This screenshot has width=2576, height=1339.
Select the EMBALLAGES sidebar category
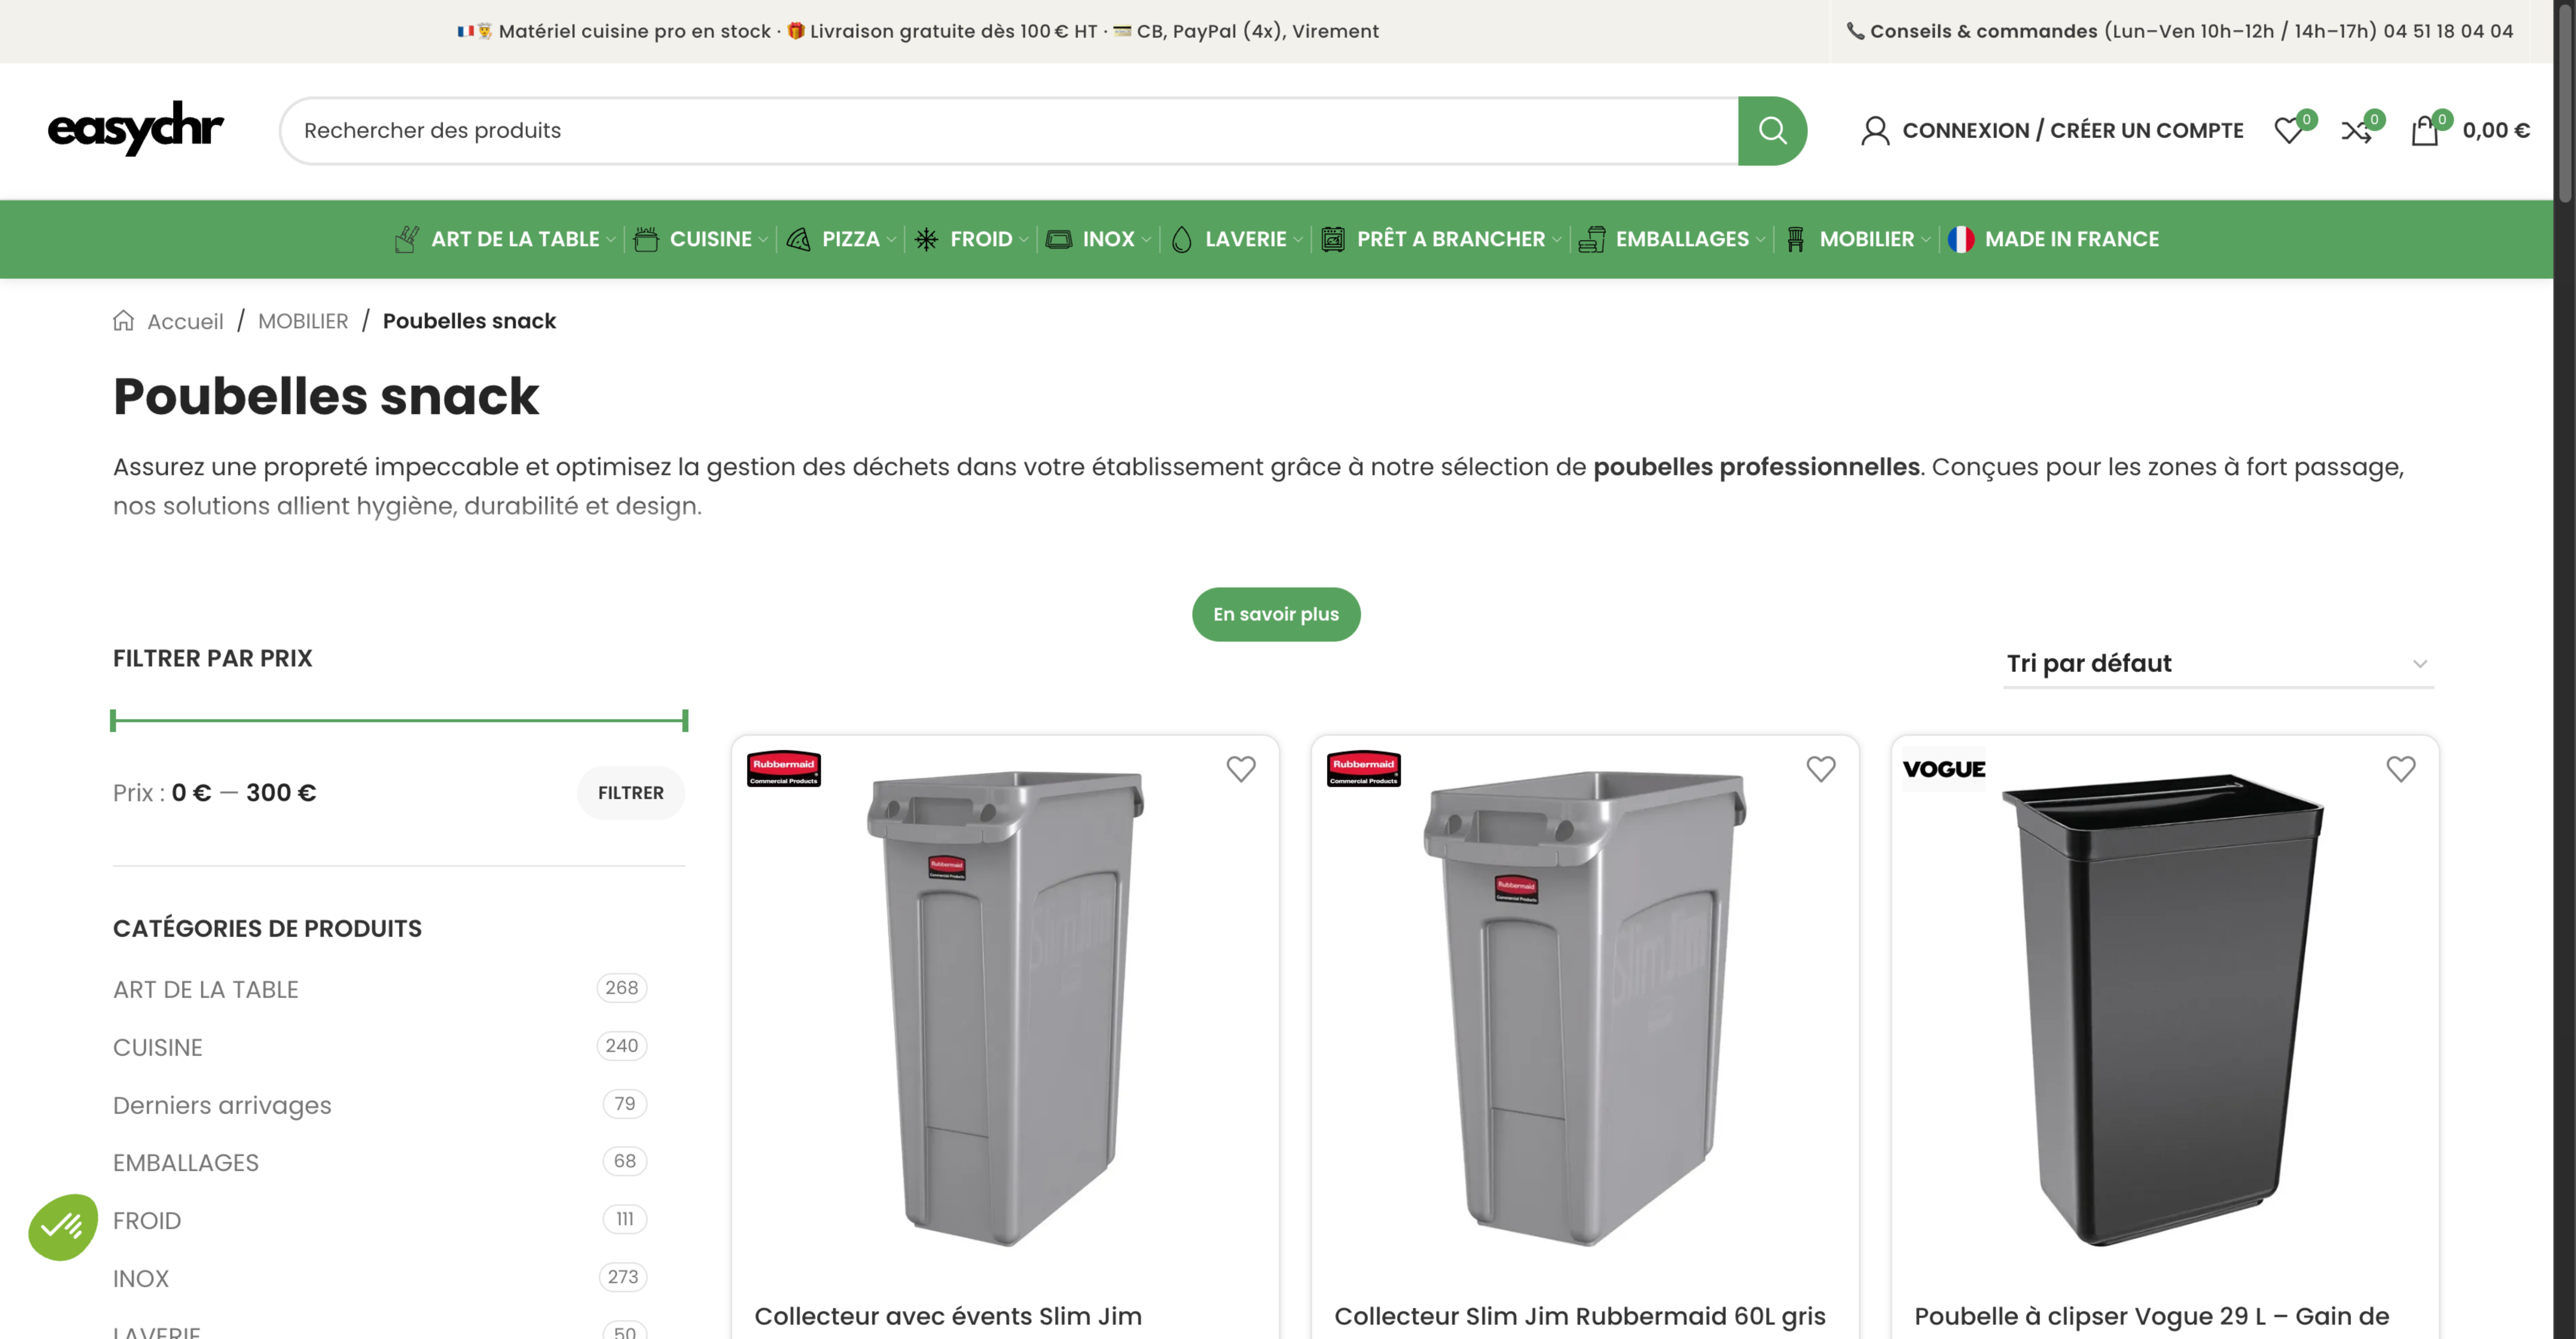click(x=186, y=1163)
